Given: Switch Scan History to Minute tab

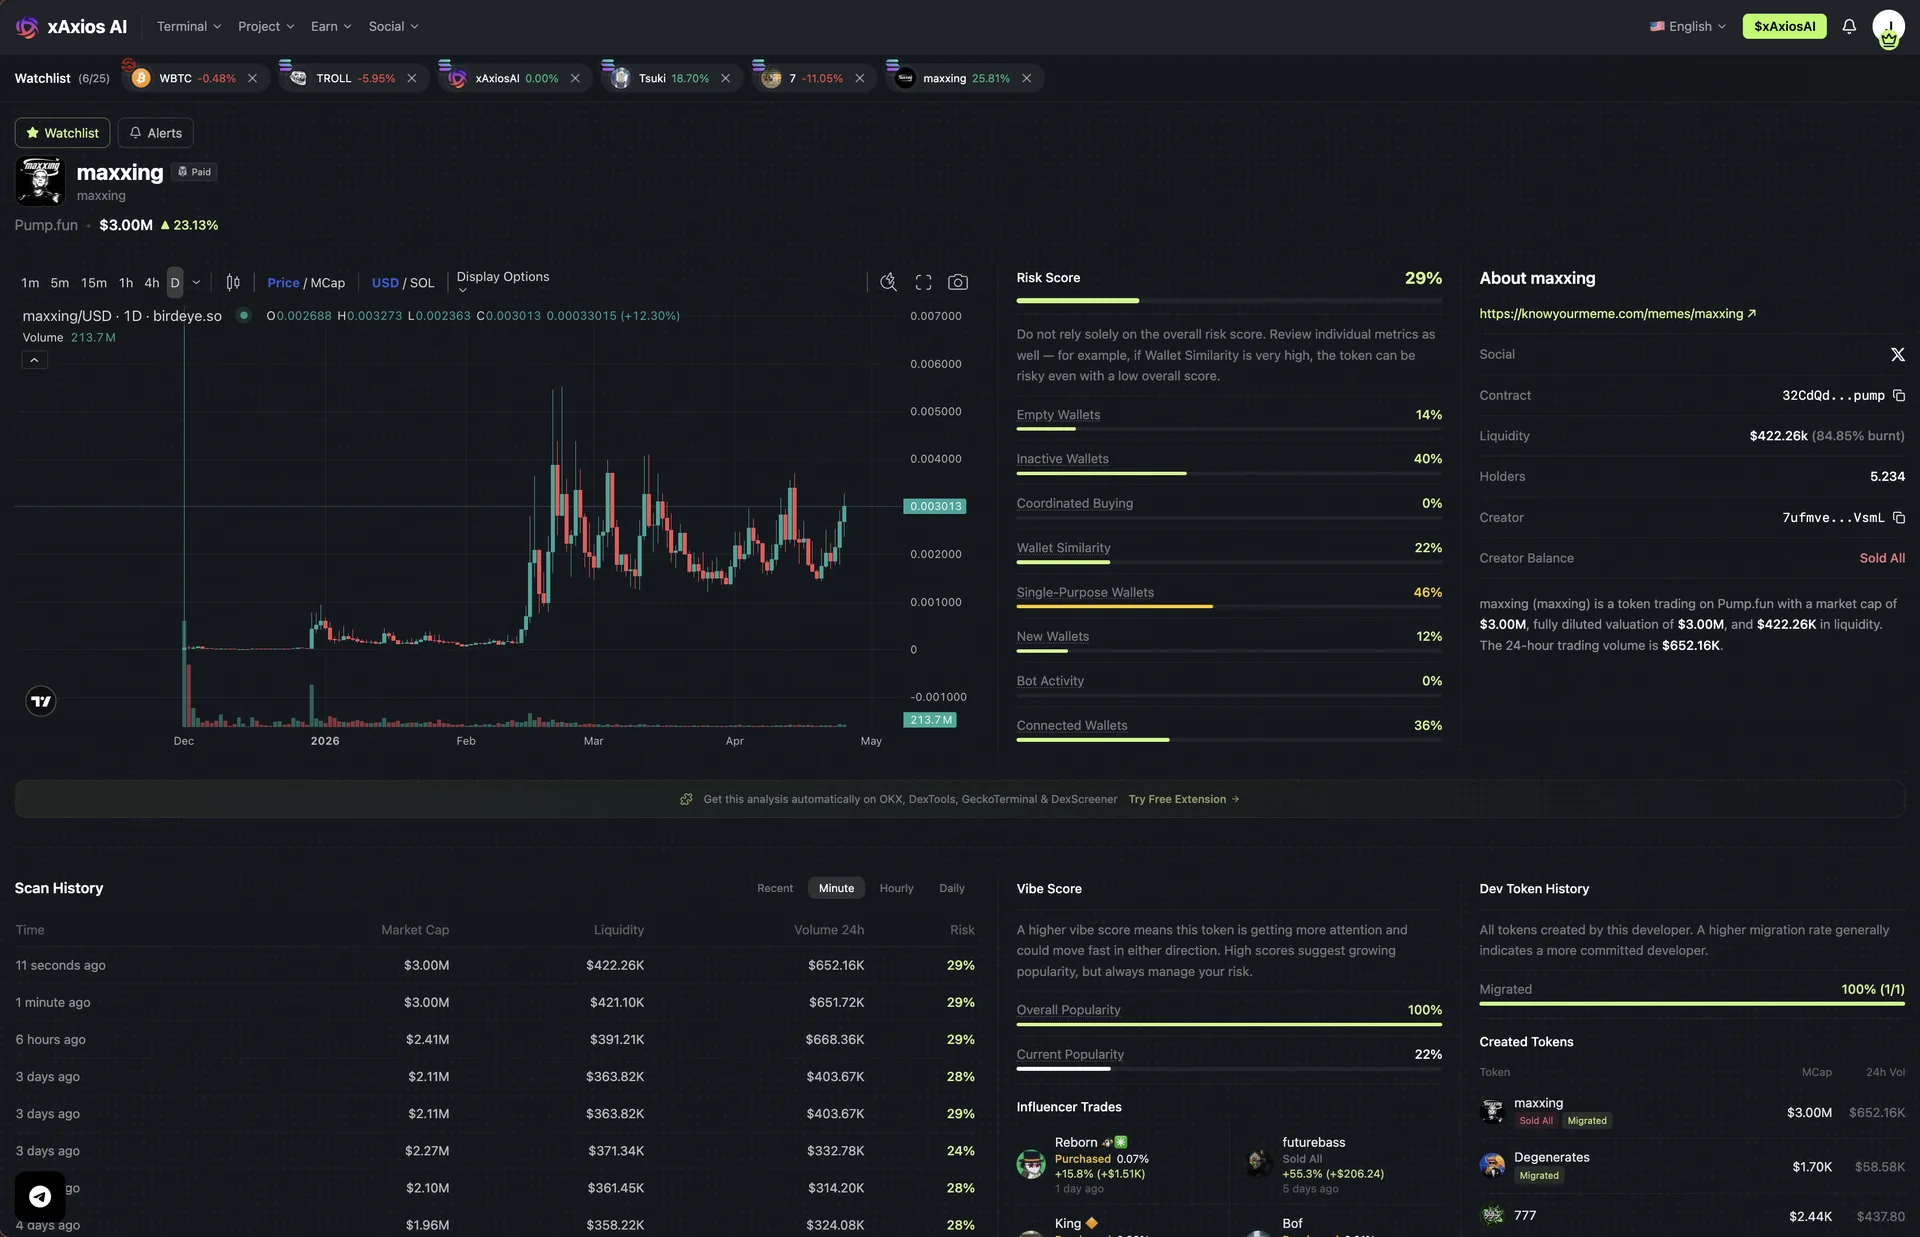Looking at the screenshot, I should tap(836, 888).
